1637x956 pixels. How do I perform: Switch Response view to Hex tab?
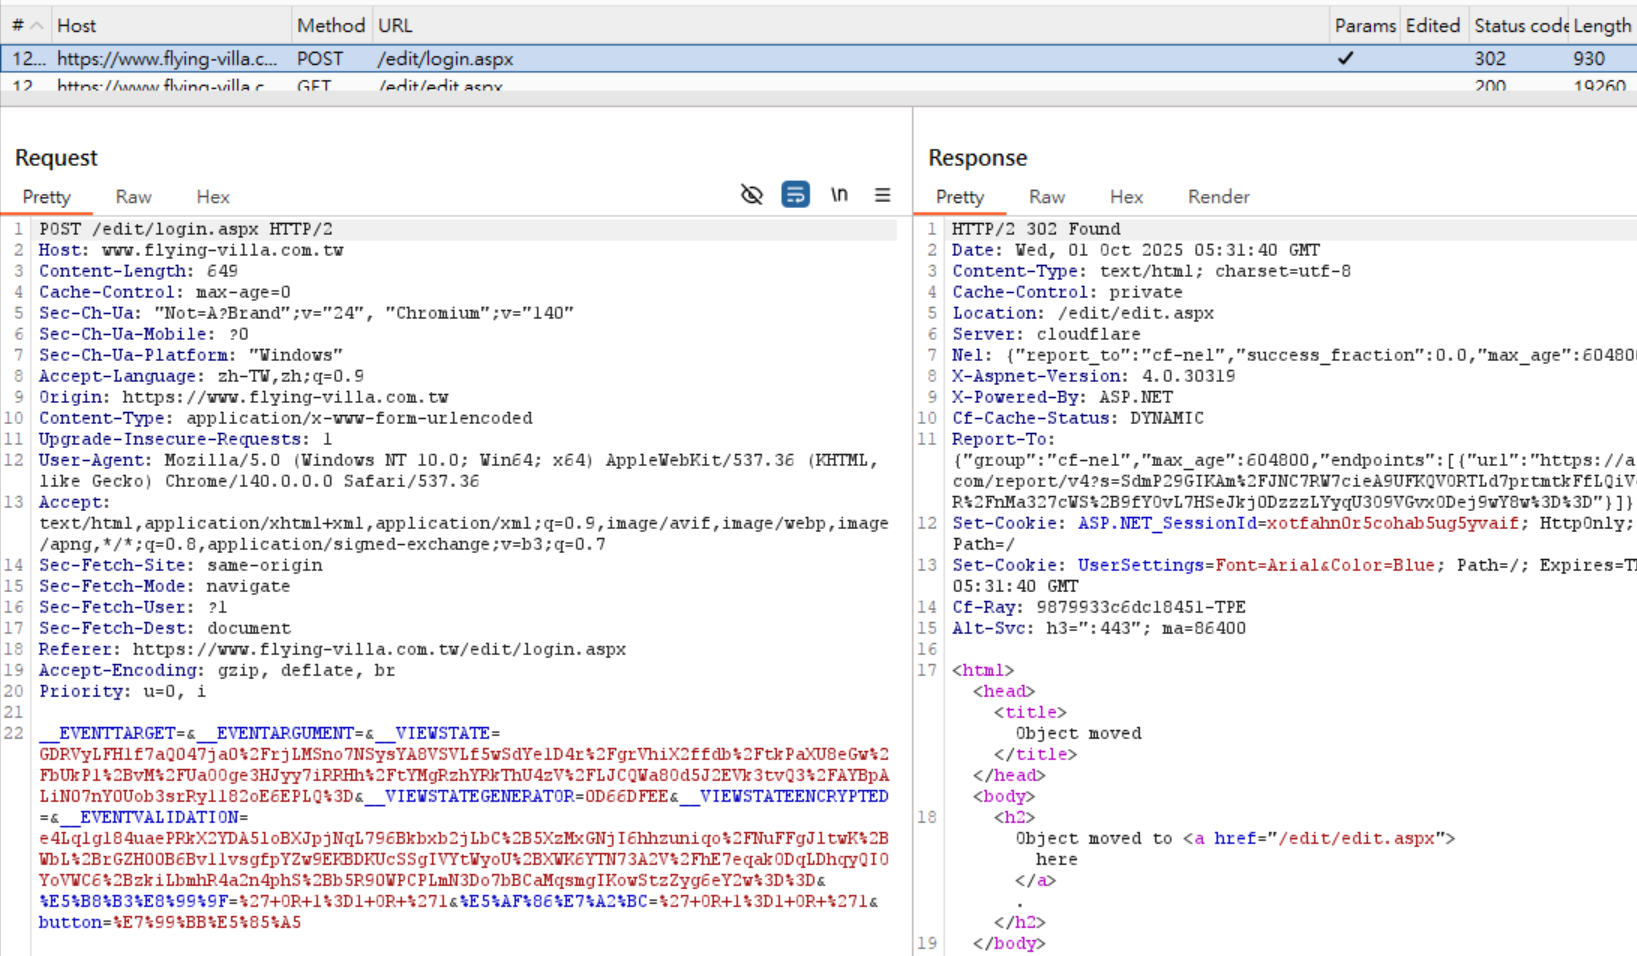(x=1126, y=197)
